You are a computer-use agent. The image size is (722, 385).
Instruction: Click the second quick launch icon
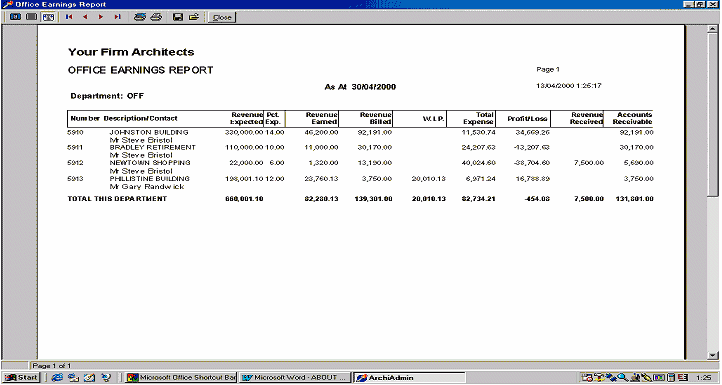click(x=73, y=378)
